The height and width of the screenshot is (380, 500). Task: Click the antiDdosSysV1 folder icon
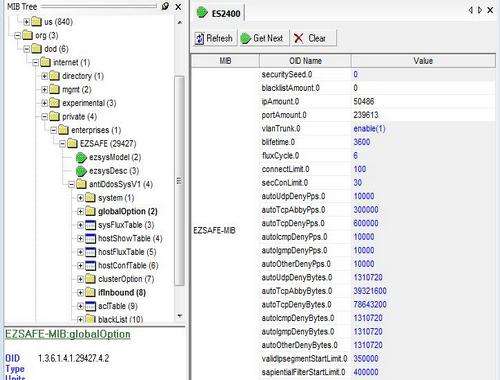tap(81, 184)
